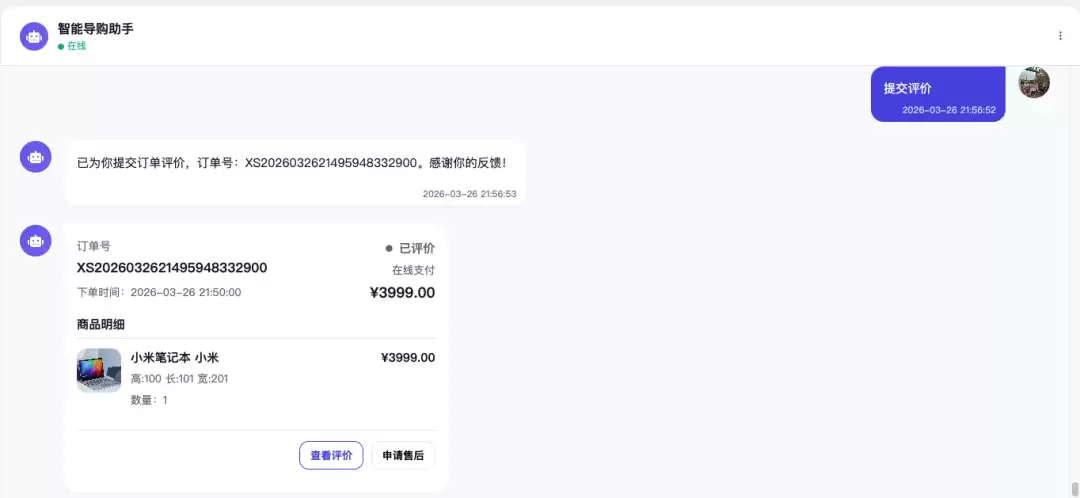Screen dimensions: 1080x498
Task: Click timestamp 2026-03-26 21:56:52 on sent message
Action: pos(949,110)
